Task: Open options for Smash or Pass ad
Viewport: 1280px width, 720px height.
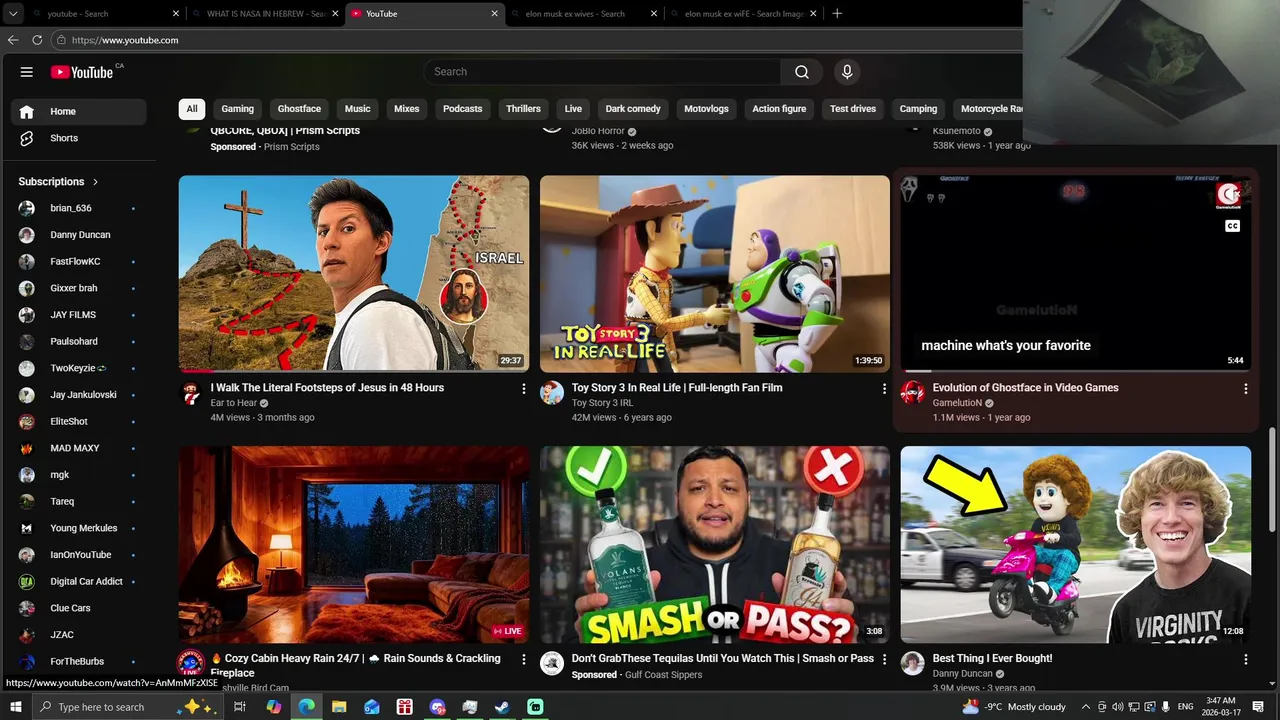Action: coord(884,659)
